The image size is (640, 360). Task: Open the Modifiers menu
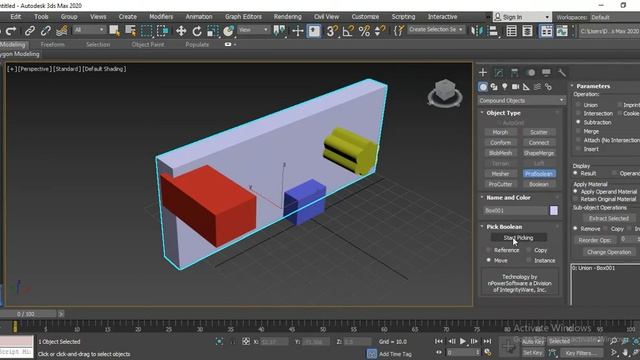pos(161,17)
